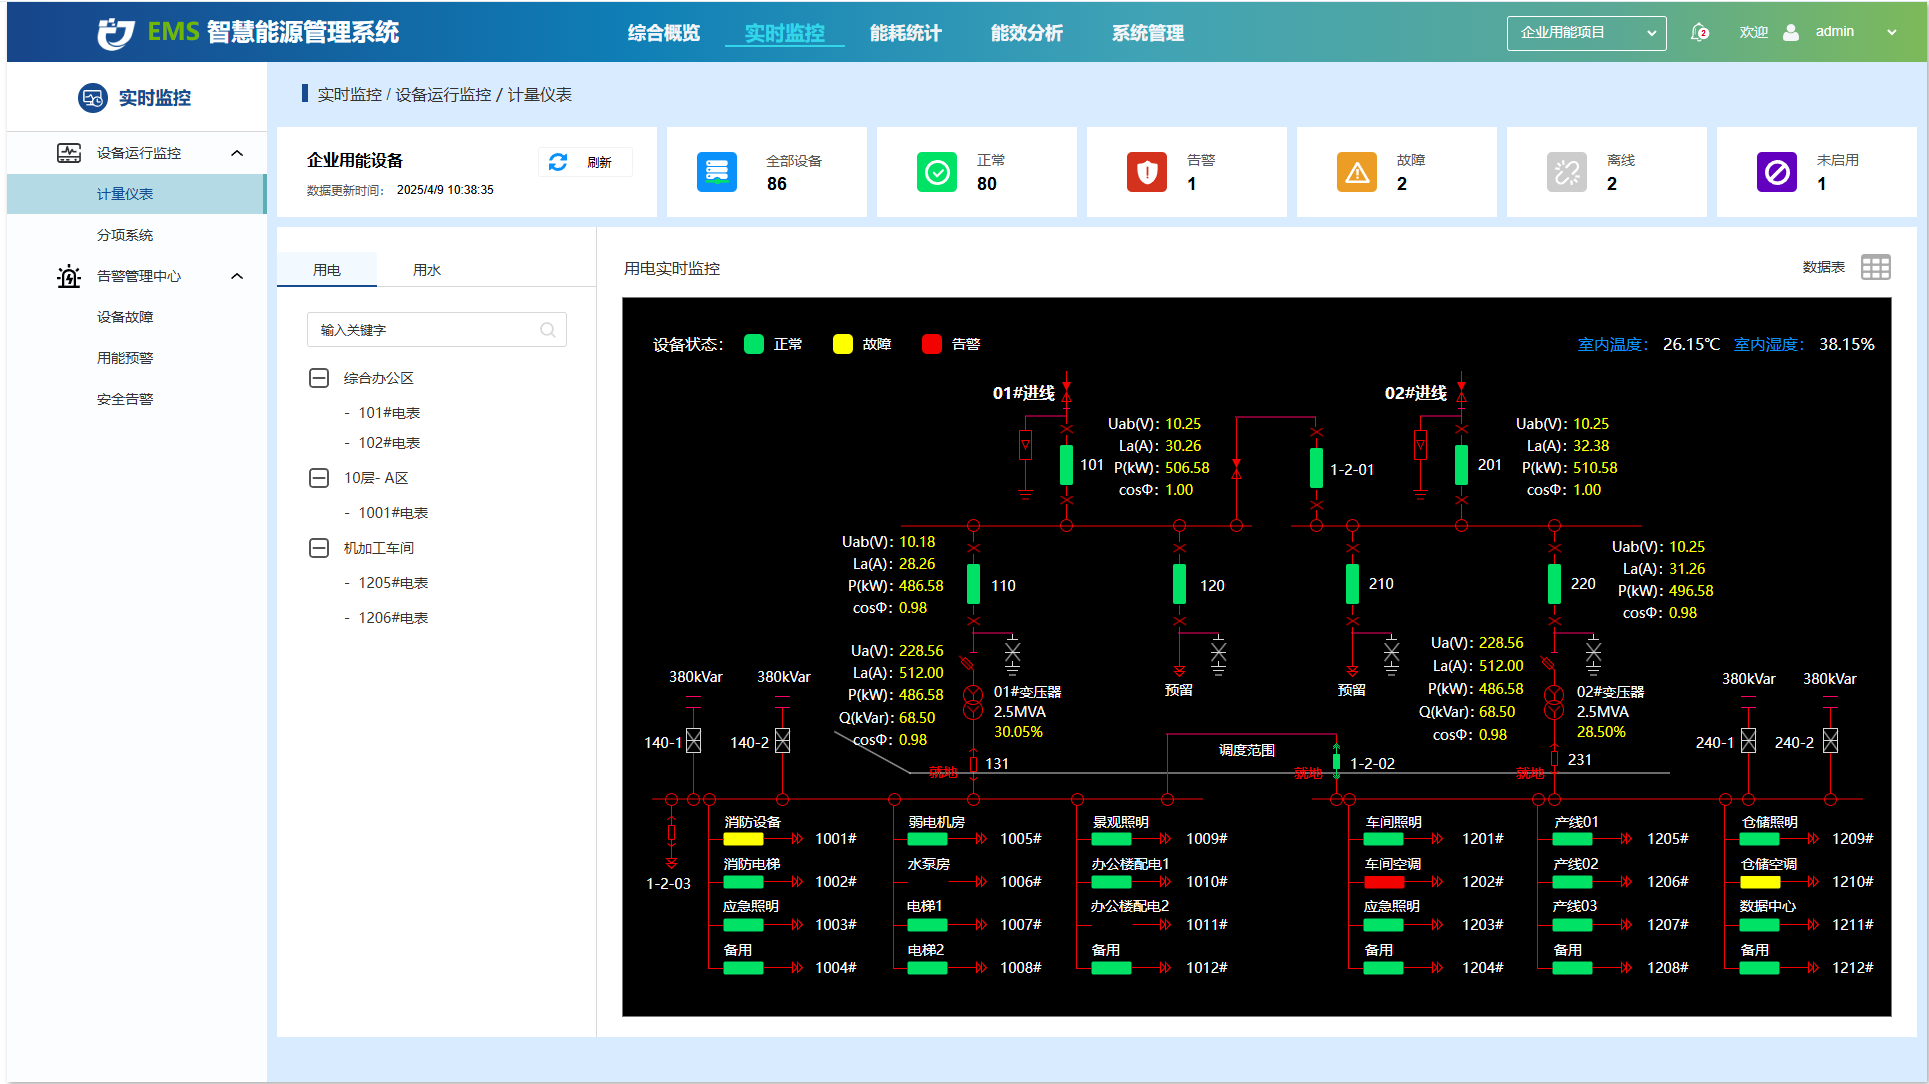Open the 能效分析 top menu
Screen dimensions: 1929x1084
[x=1027, y=33]
